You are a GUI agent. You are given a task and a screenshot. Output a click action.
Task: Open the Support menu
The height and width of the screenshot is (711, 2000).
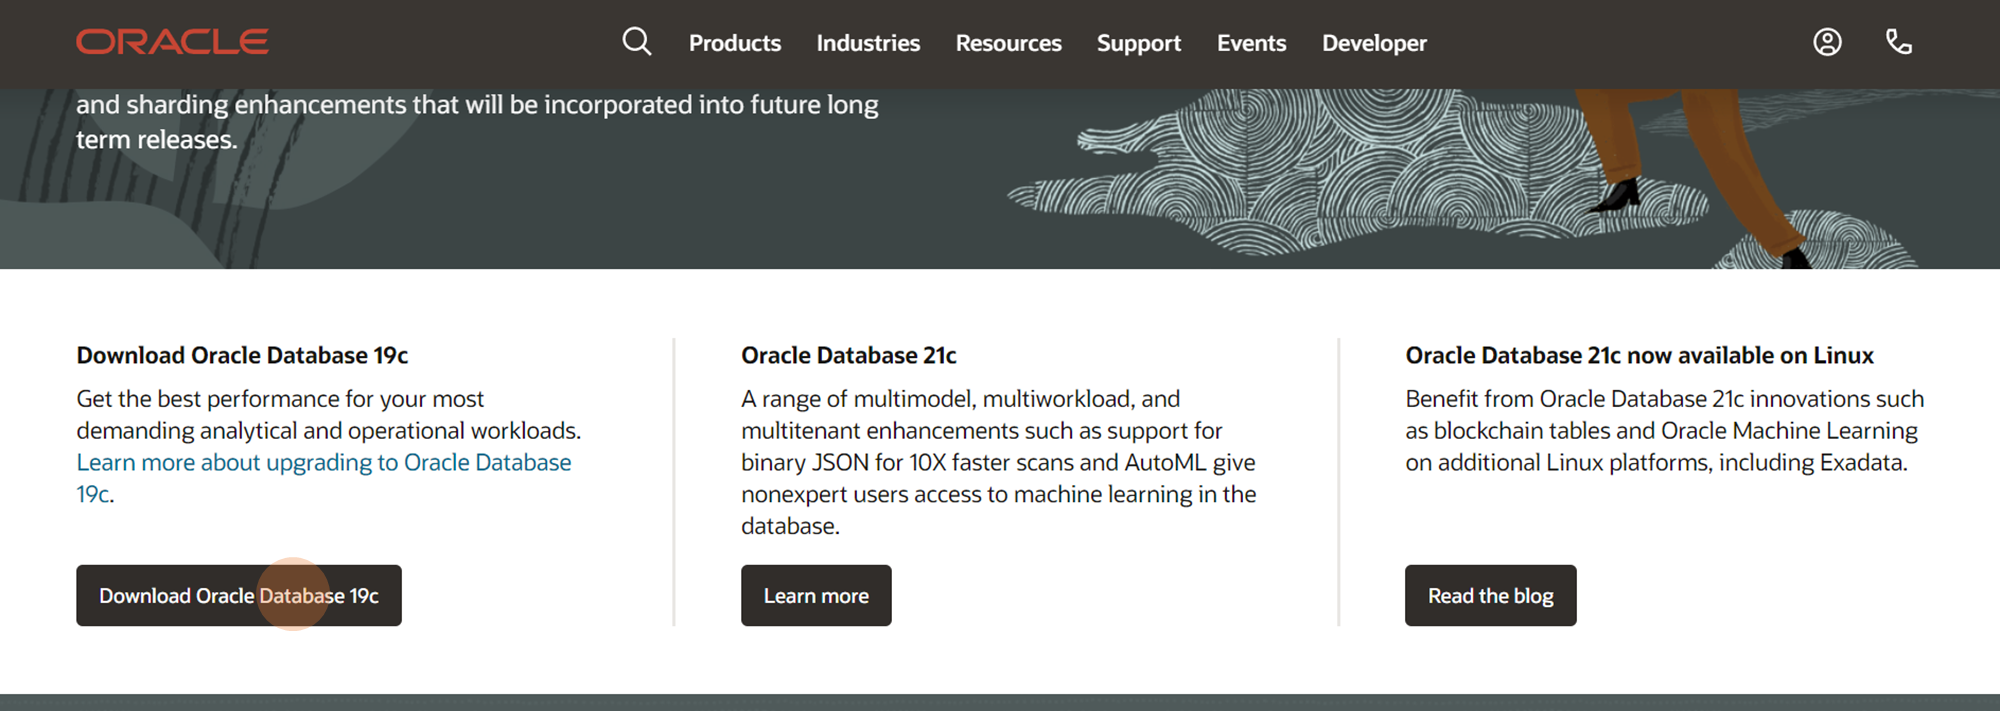click(x=1139, y=43)
